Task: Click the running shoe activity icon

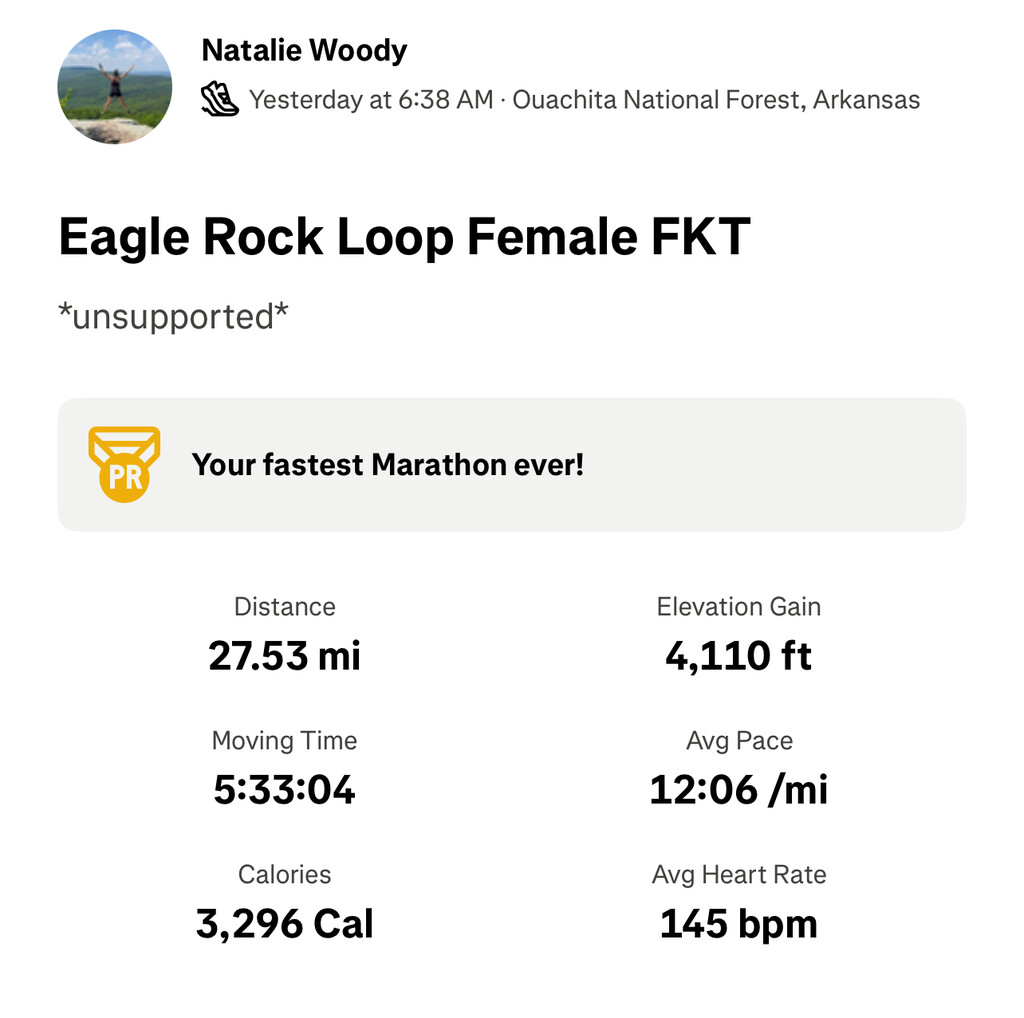Action: coord(219,100)
